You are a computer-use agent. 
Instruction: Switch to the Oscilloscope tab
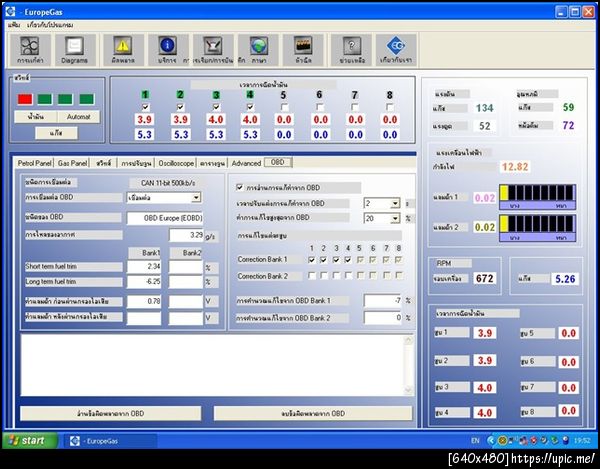(x=176, y=163)
